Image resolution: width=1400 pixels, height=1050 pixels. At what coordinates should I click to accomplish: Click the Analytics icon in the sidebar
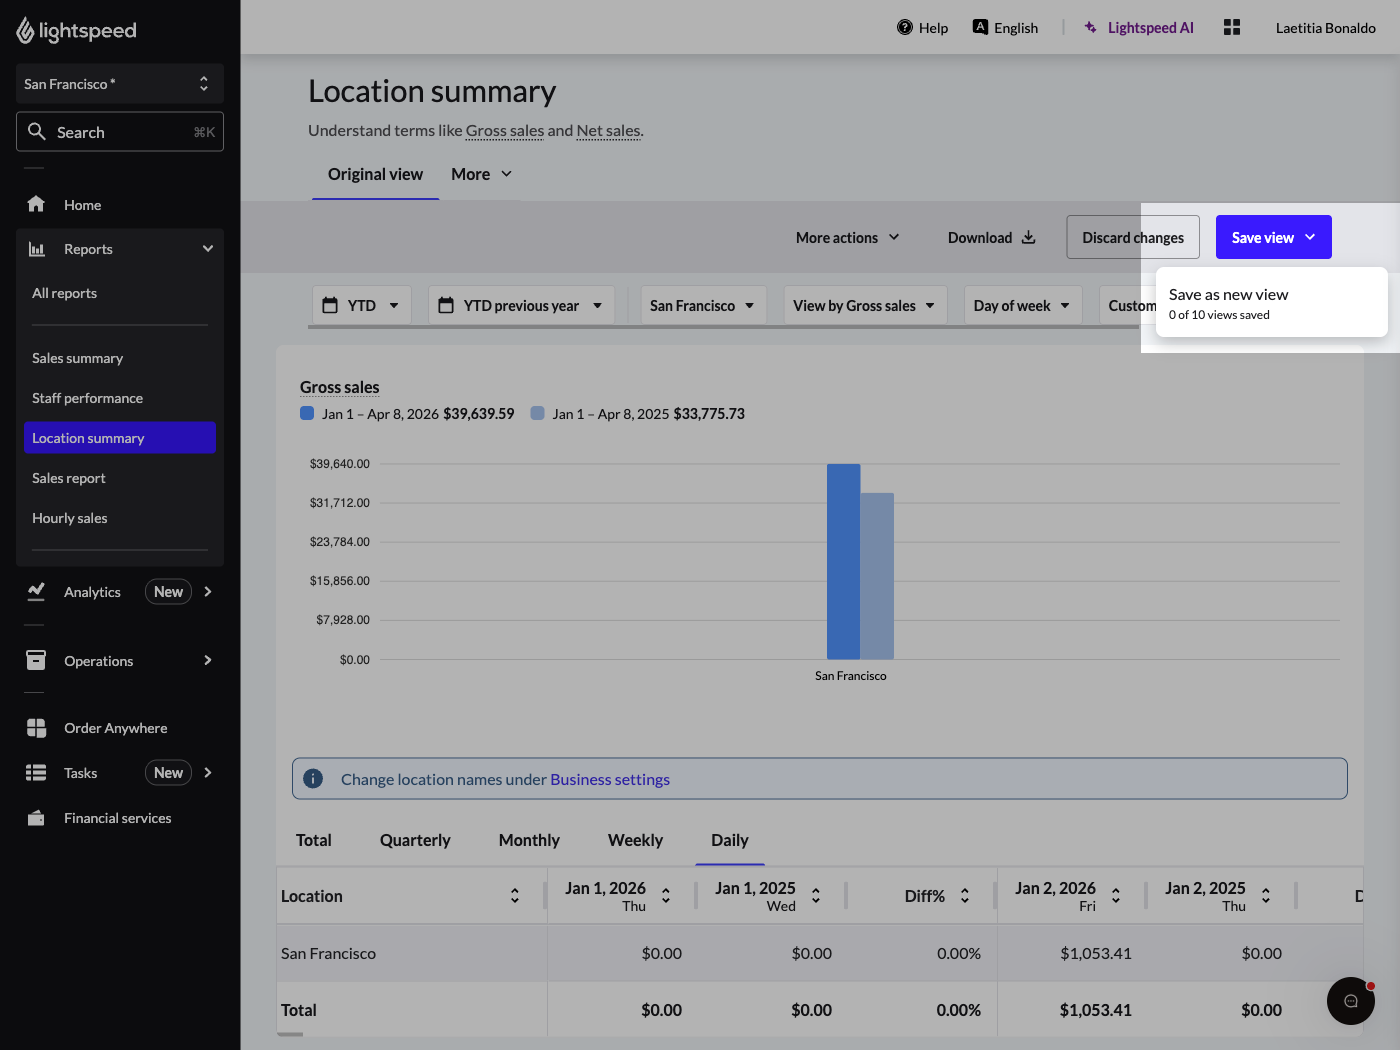click(x=36, y=591)
